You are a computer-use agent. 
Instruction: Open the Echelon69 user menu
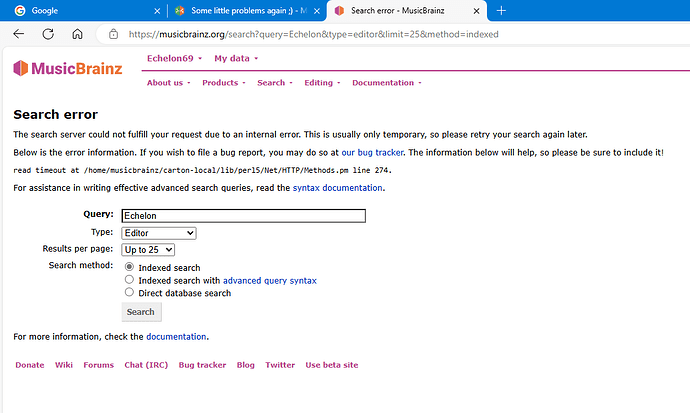click(174, 58)
